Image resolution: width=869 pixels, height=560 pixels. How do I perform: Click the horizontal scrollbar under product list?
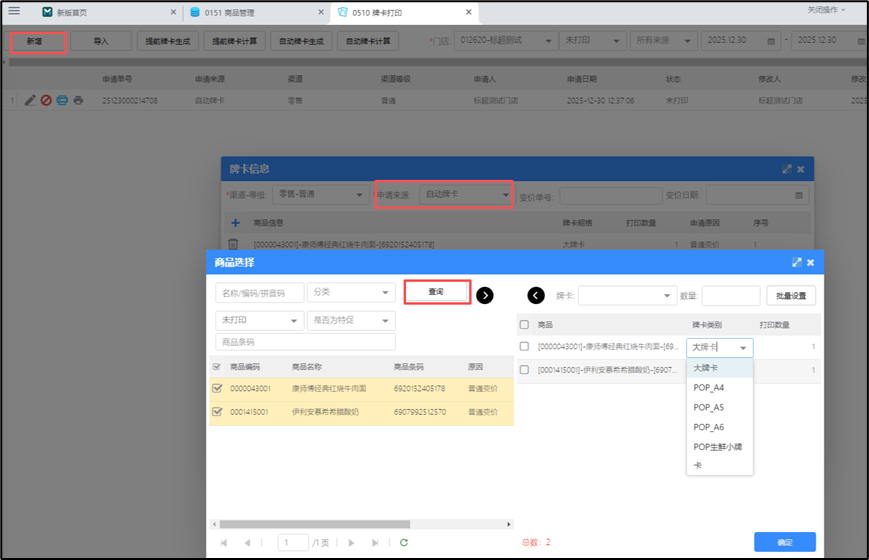[x=314, y=524]
